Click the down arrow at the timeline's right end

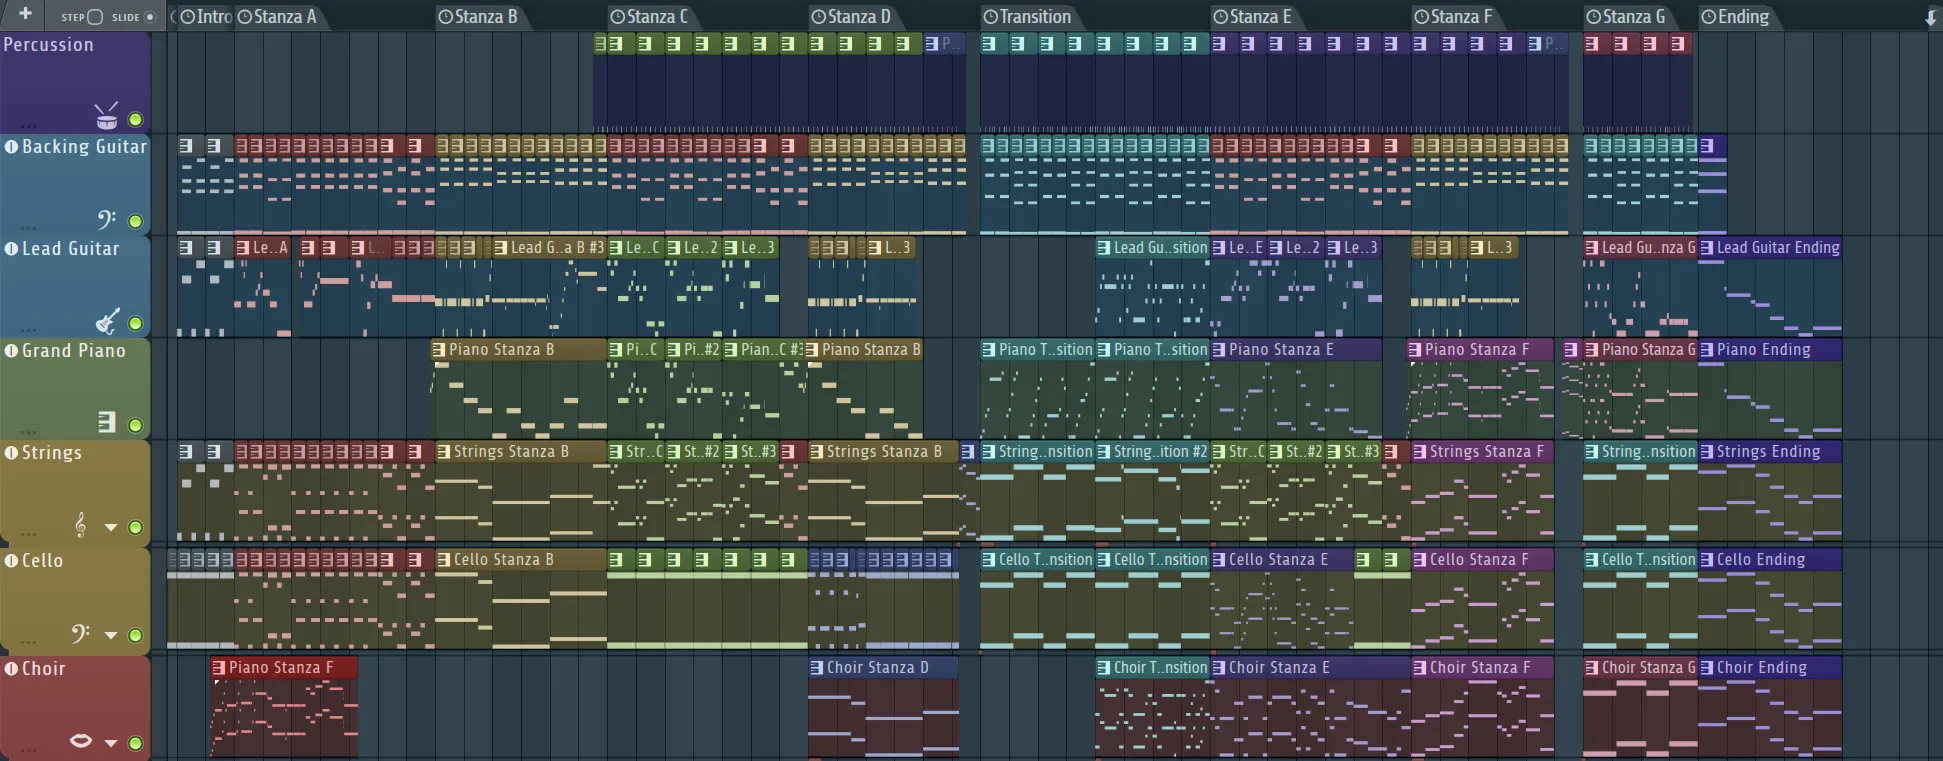[x=1930, y=18]
